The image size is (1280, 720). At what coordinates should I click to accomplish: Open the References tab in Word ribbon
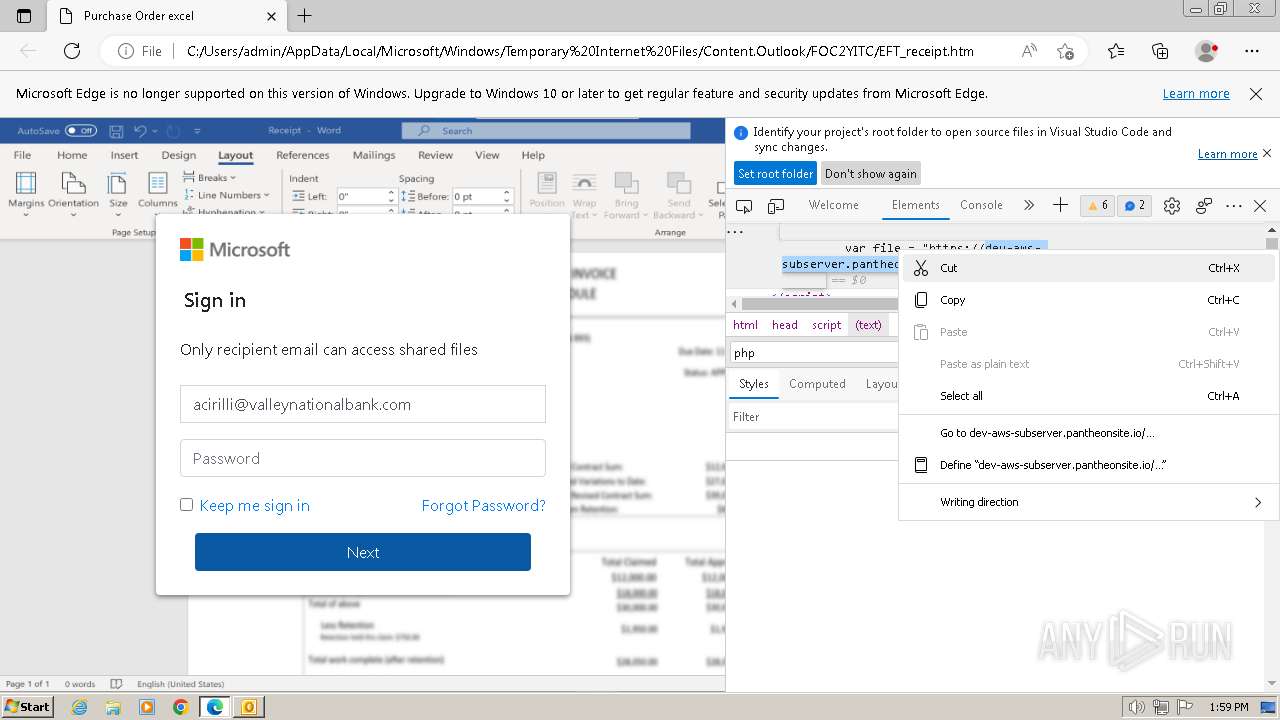pyautogui.click(x=302, y=155)
